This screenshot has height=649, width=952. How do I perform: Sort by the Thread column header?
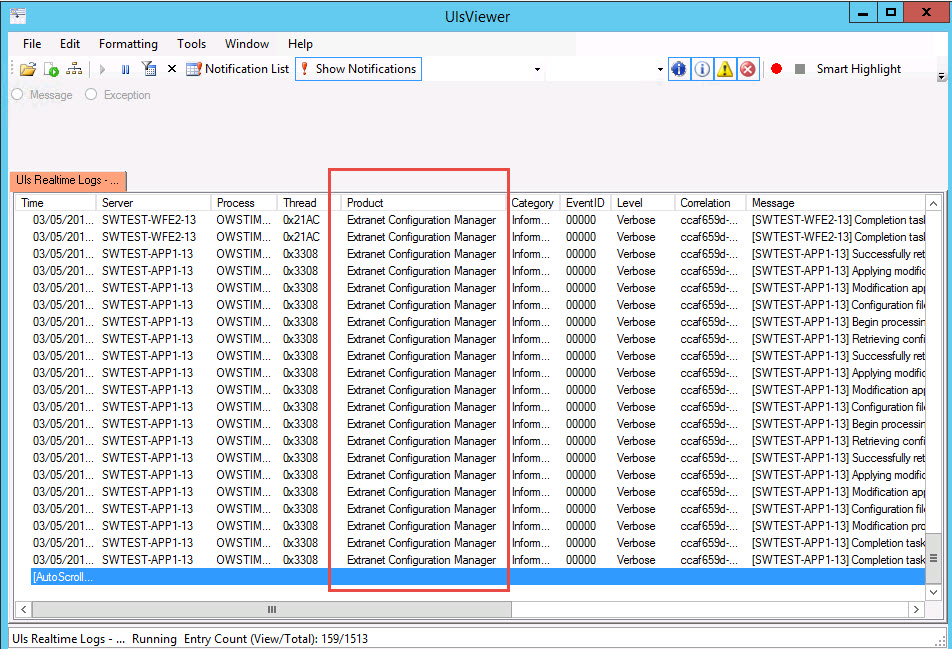pyautogui.click(x=307, y=203)
